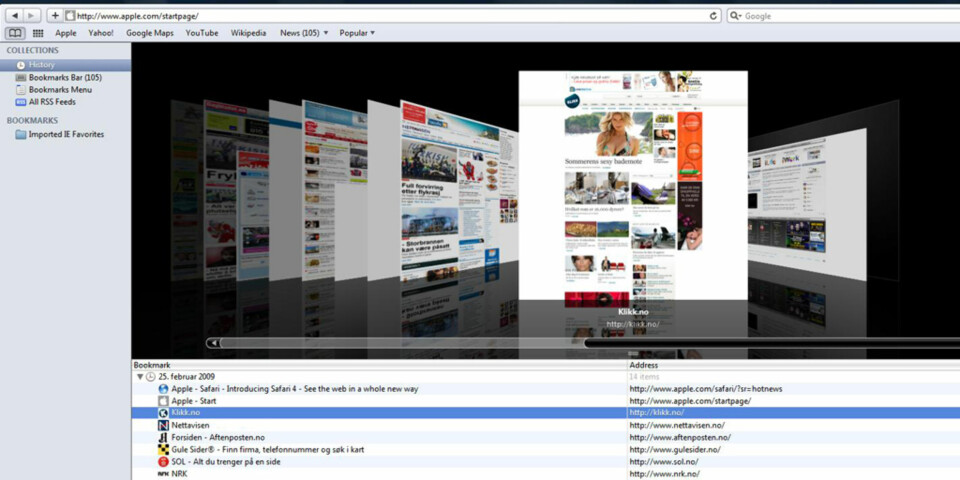Open the Imported IE Favorites folder
Image resolution: width=960 pixels, height=480 pixels.
pyautogui.click(x=65, y=135)
